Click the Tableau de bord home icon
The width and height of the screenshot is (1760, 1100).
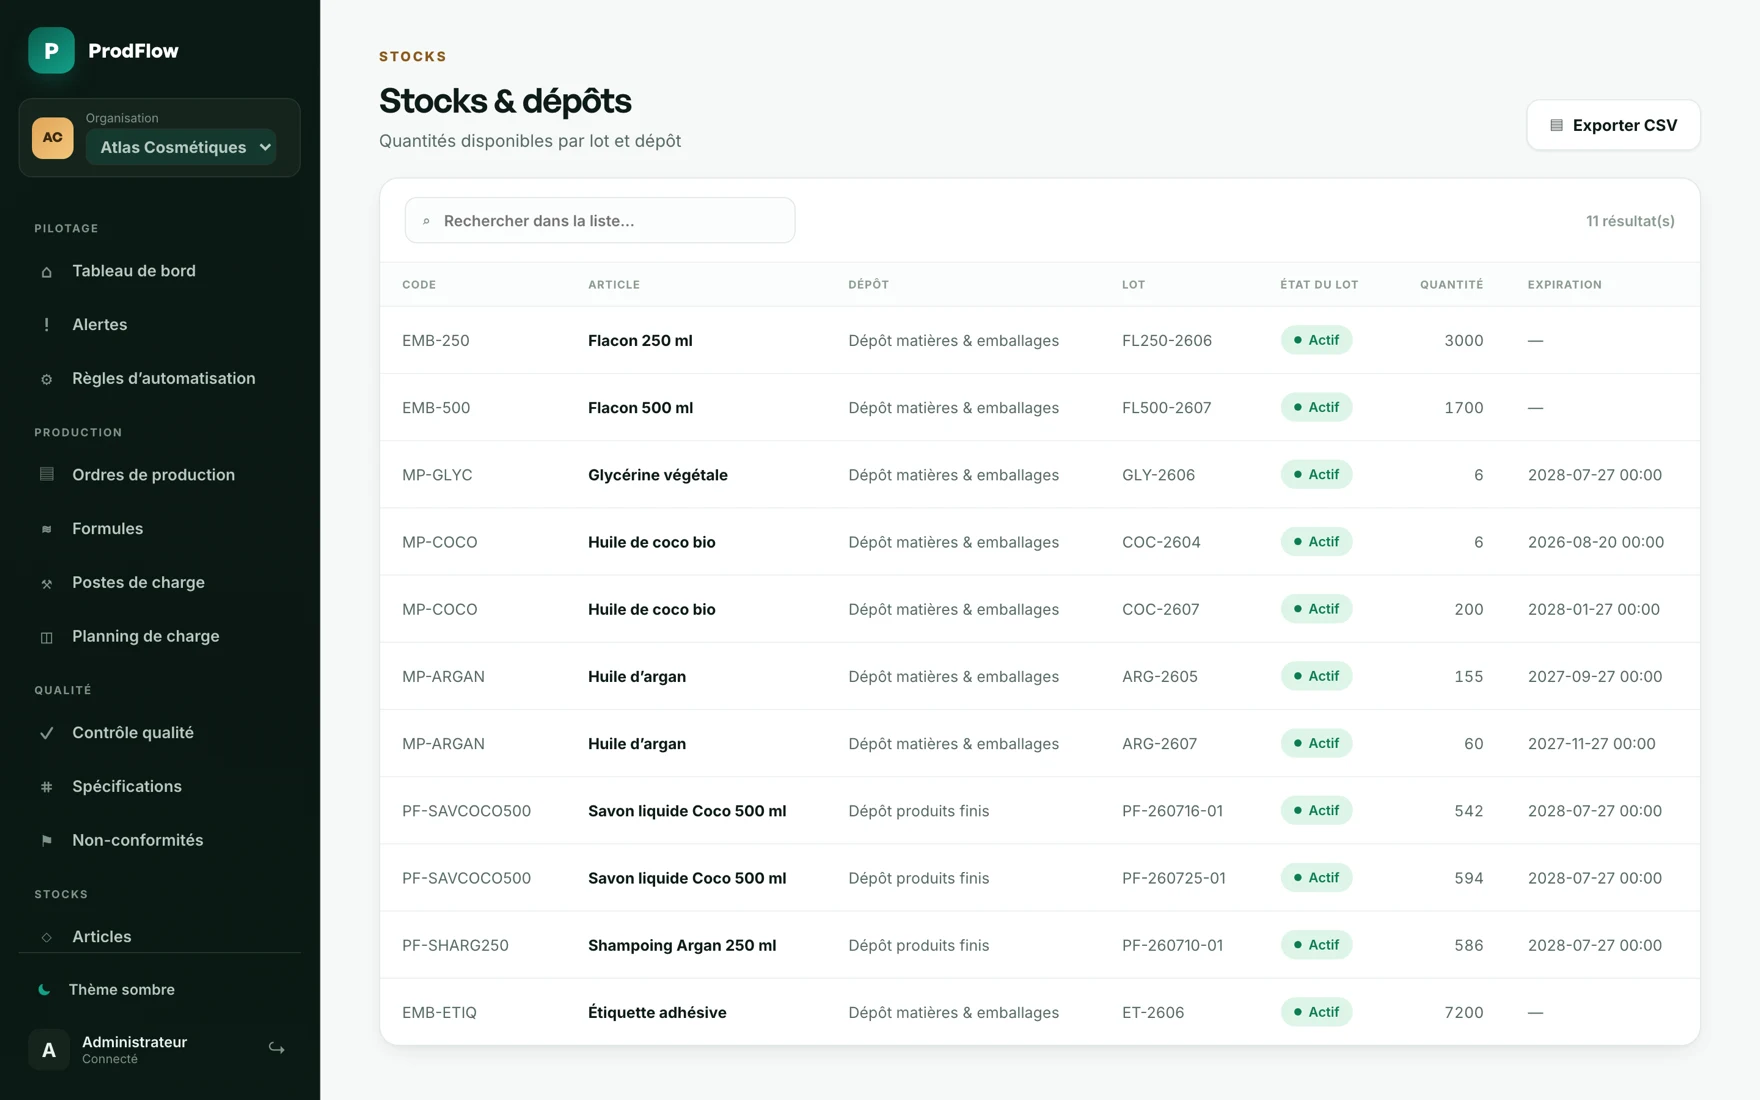[x=46, y=272]
